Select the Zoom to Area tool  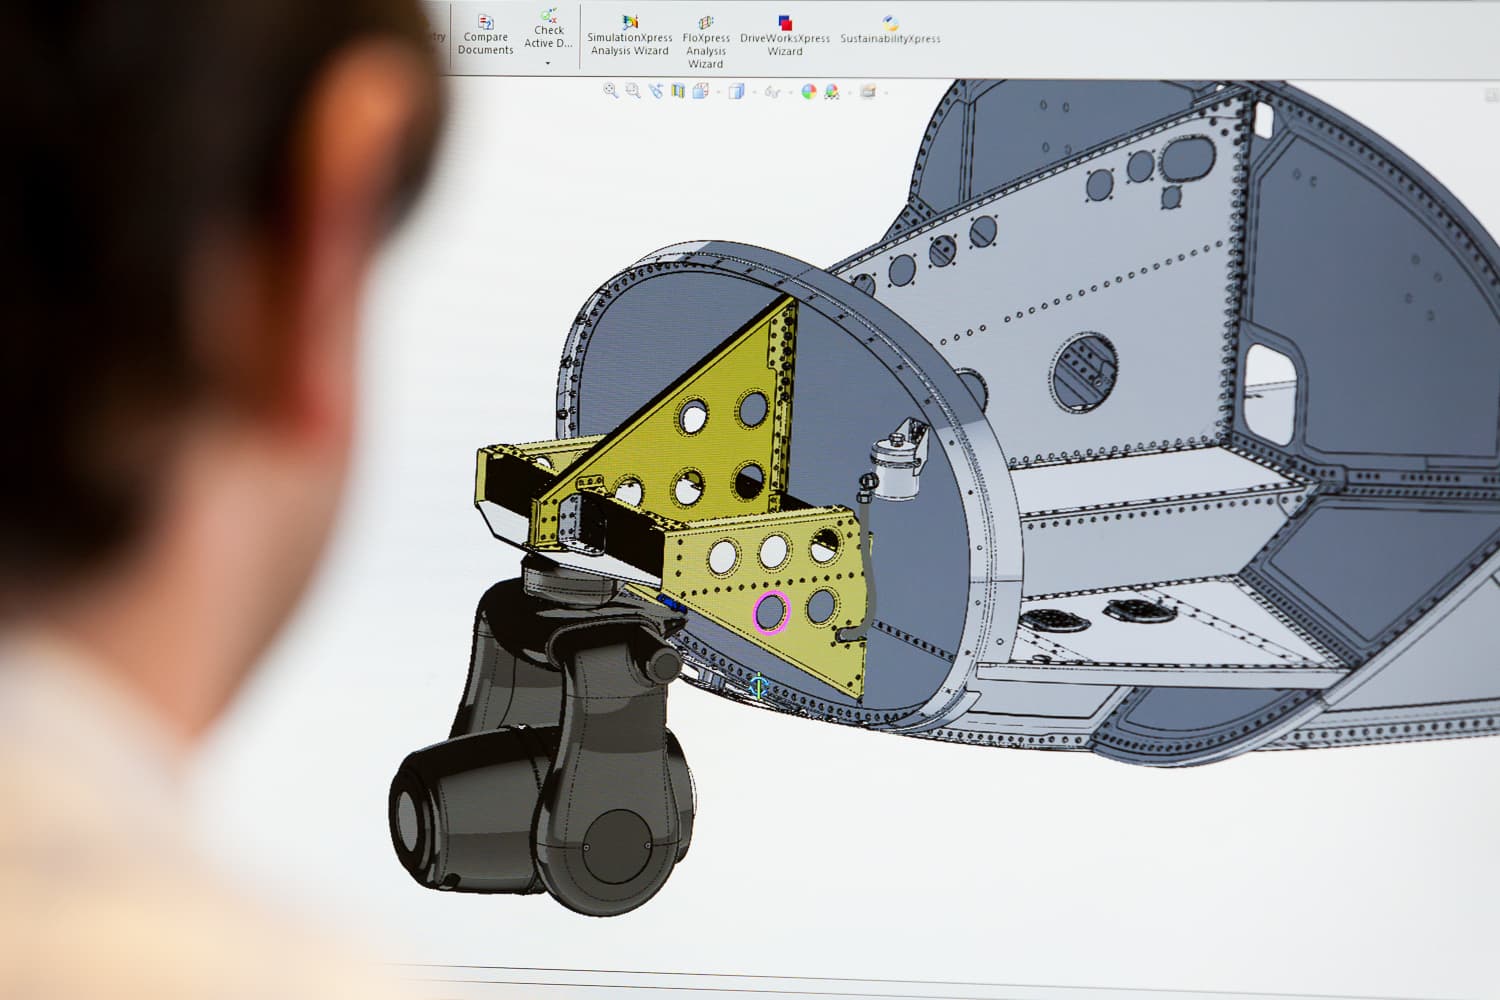point(633,91)
